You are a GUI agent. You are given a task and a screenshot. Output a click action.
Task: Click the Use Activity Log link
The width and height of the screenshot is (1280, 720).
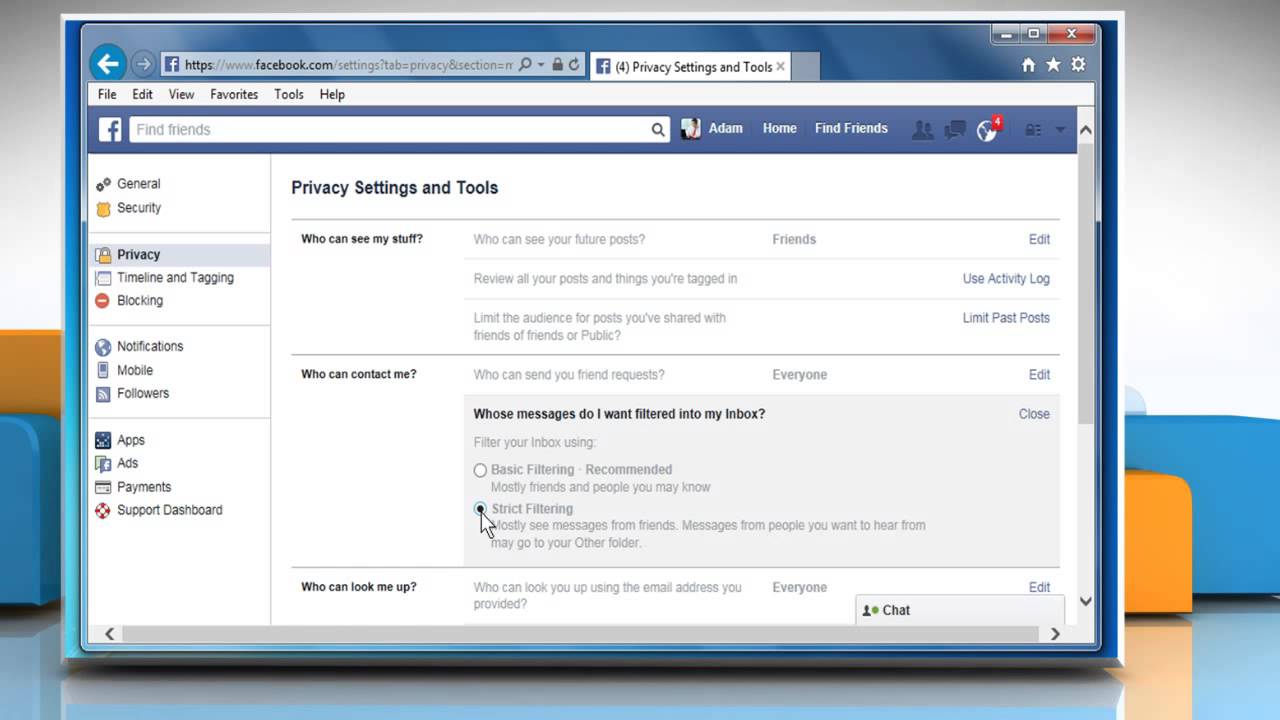coord(1006,279)
